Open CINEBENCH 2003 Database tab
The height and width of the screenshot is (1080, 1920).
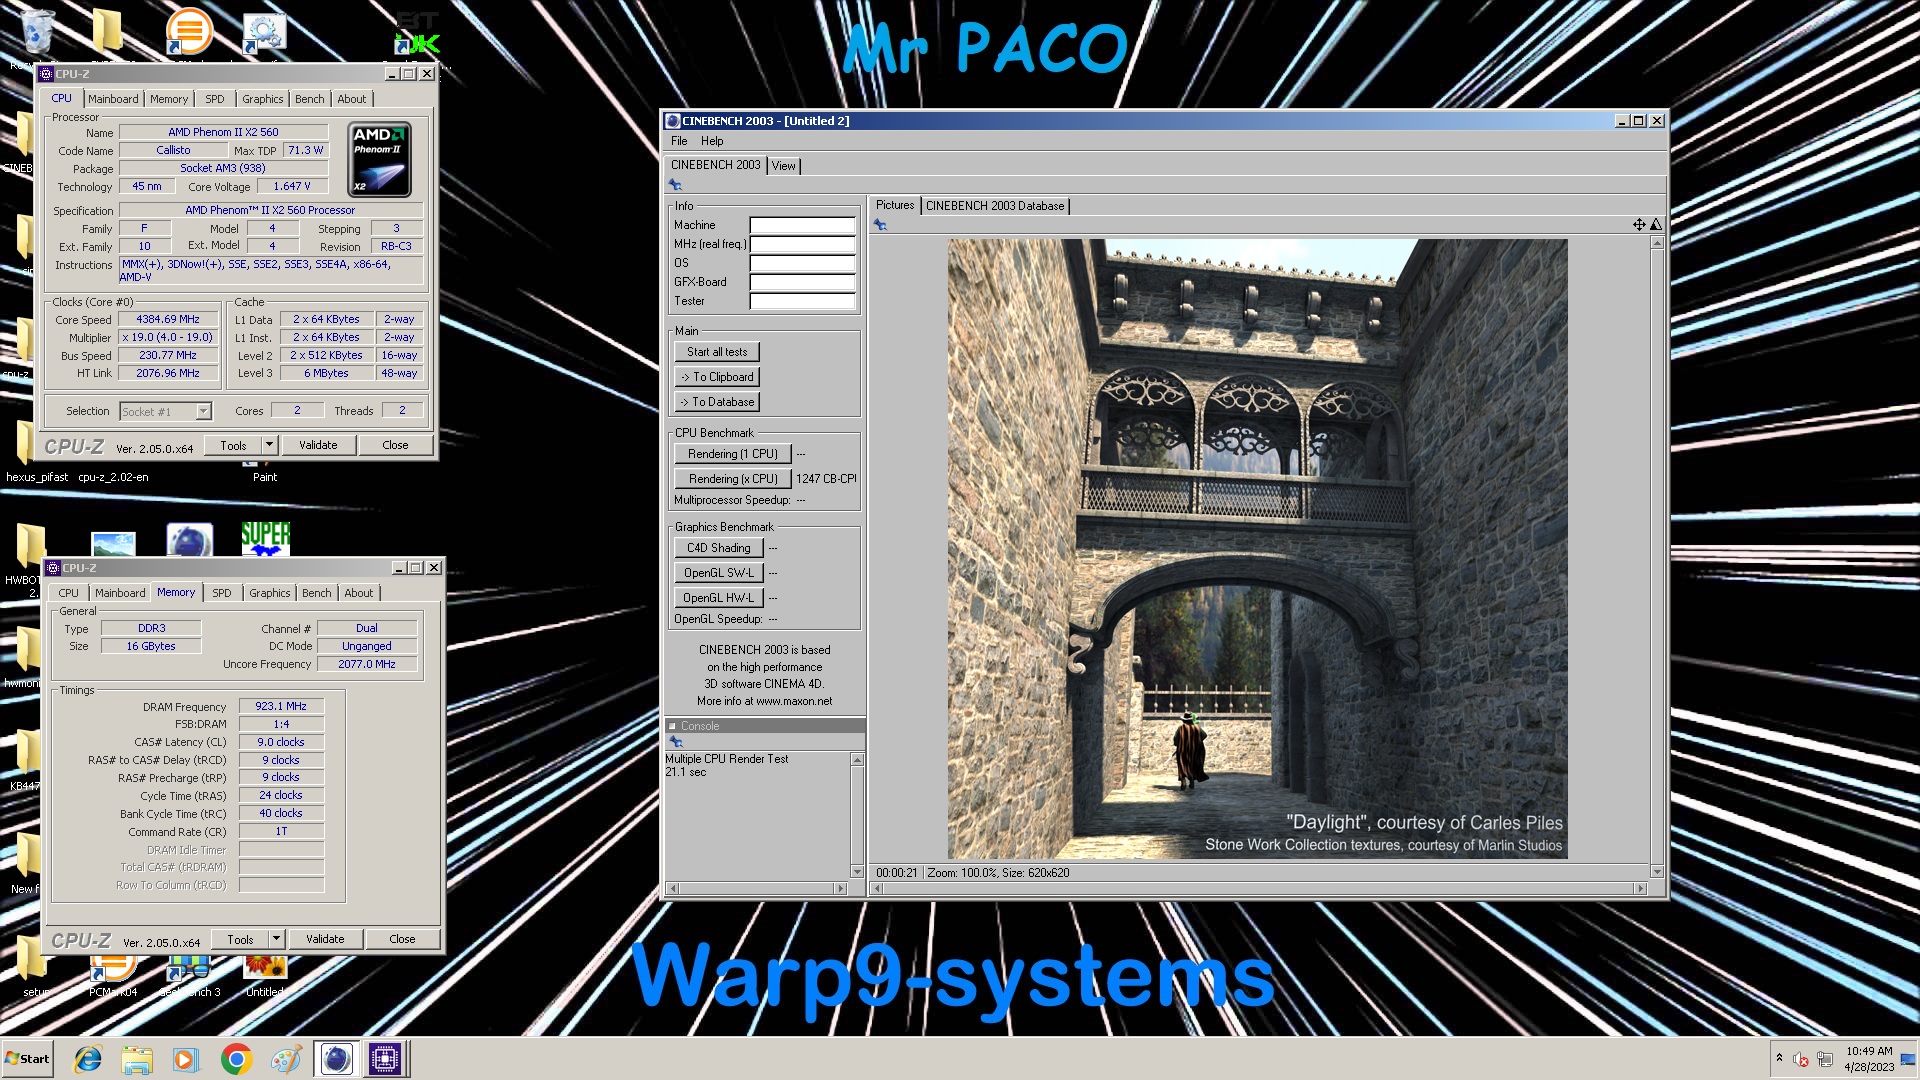pos(995,206)
